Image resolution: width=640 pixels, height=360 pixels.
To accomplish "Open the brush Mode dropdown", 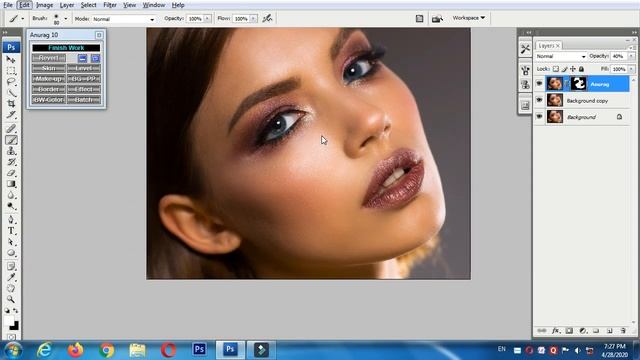I will tap(124, 19).
